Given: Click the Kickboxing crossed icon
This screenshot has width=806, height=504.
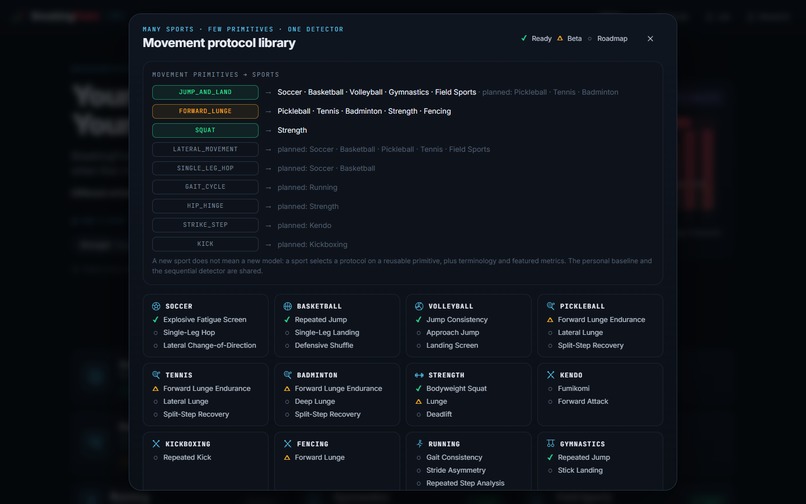Looking at the screenshot, I should click(x=156, y=444).
